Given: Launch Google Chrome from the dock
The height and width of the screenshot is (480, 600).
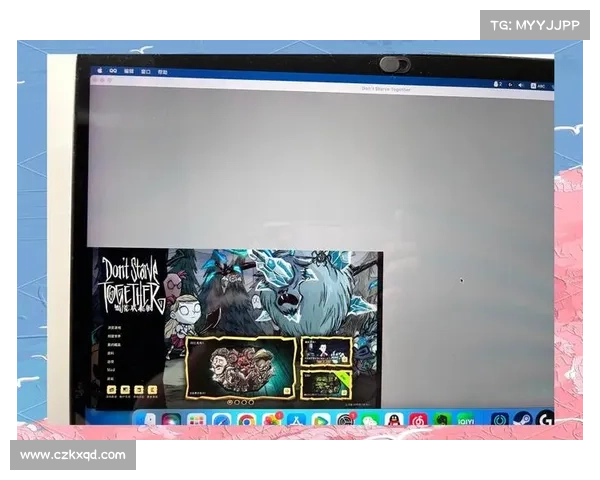Looking at the screenshot, I should pyautogui.click(x=247, y=421).
